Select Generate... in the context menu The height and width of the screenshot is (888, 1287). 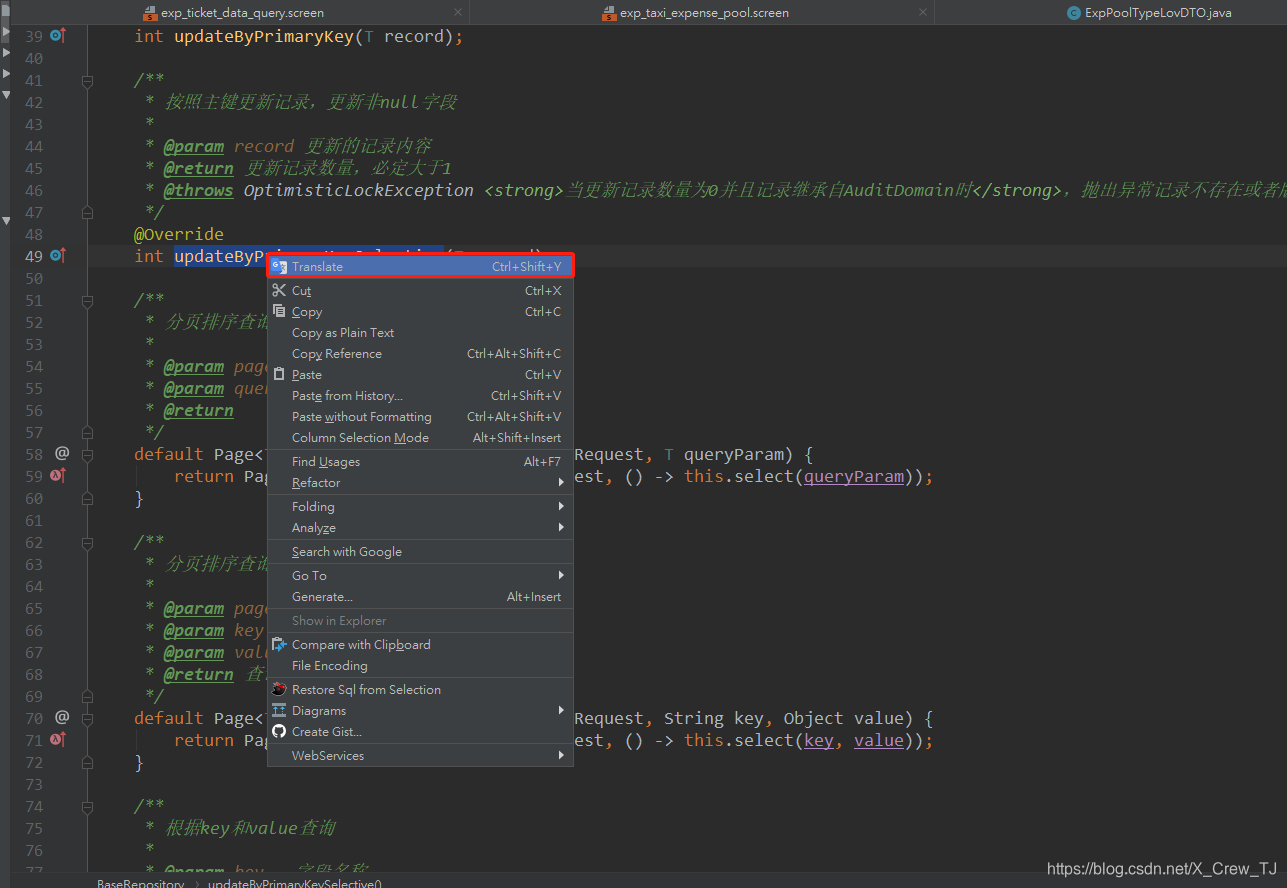420,597
